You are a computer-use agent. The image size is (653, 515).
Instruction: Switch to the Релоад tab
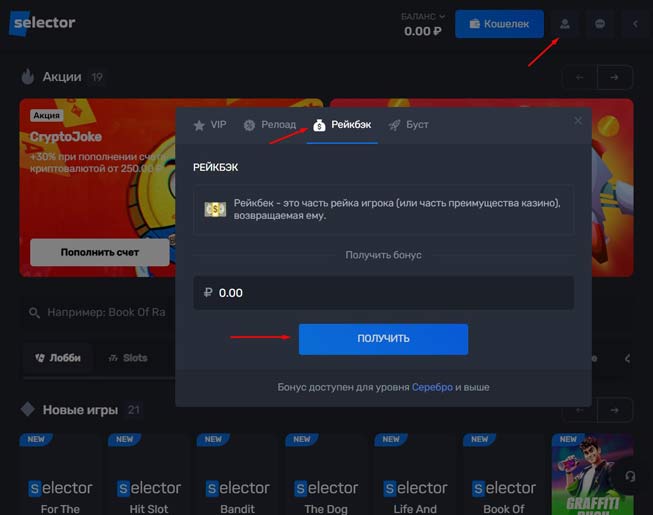coord(270,125)
